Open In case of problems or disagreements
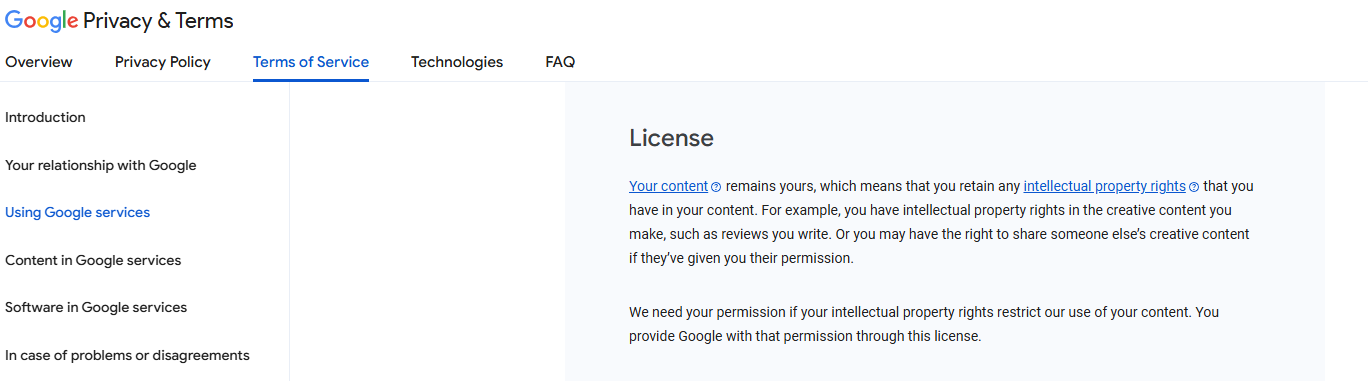Viewport: 1368px width, 381px height. click(127, 355)
